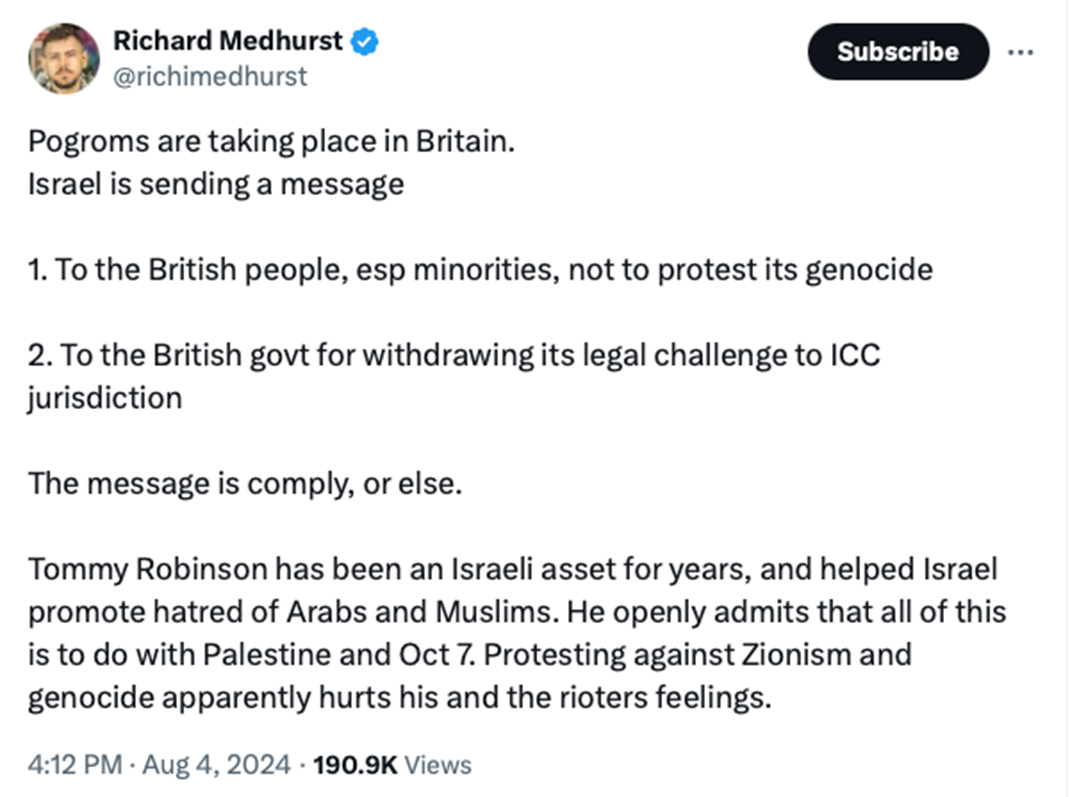View the 190.9K view count number
The image size is (1070, 797).
[355, 765]
